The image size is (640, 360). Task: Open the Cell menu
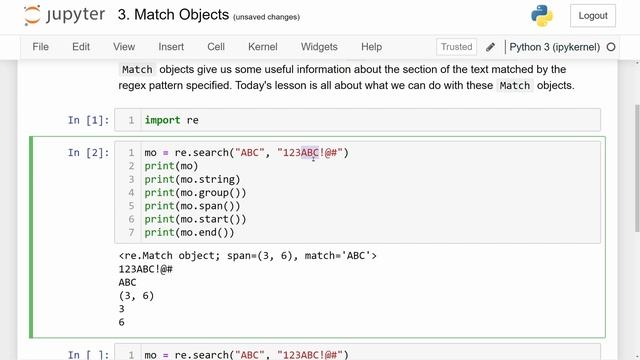216,47
